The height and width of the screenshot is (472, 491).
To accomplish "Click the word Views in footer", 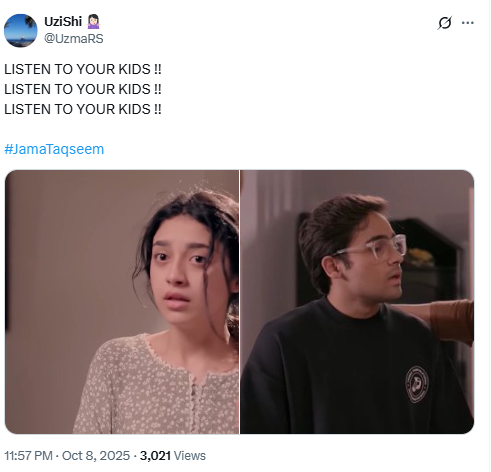I will pos(190,456).
